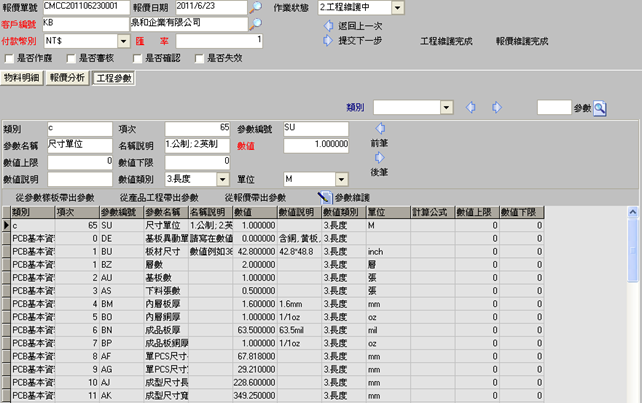Open the 數值類別 3.長度 dropdown
The height and width of the screenshot is (404, 643).
(223, 179)
